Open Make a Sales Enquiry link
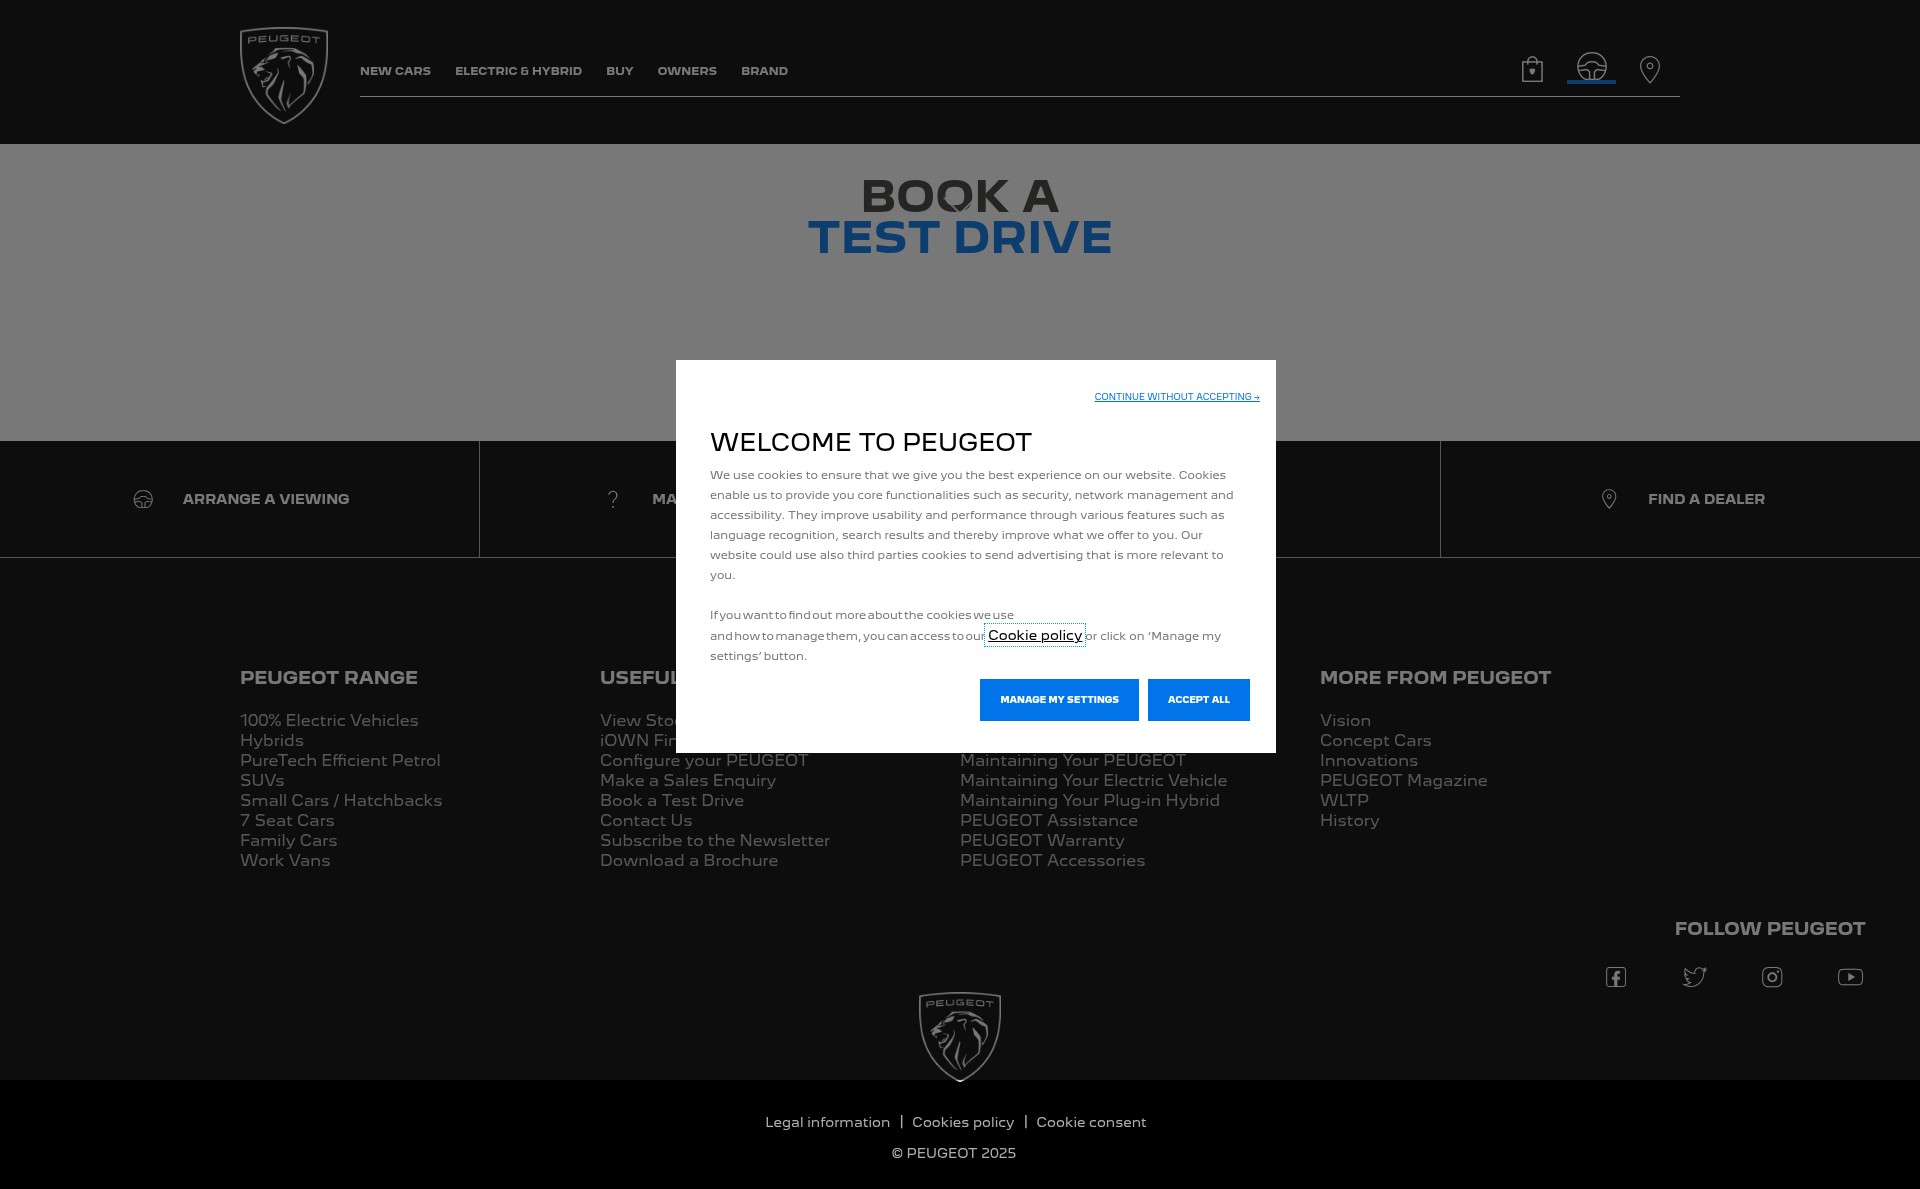The height and width of the screenshot is (1189, 1920). point(688,780)
